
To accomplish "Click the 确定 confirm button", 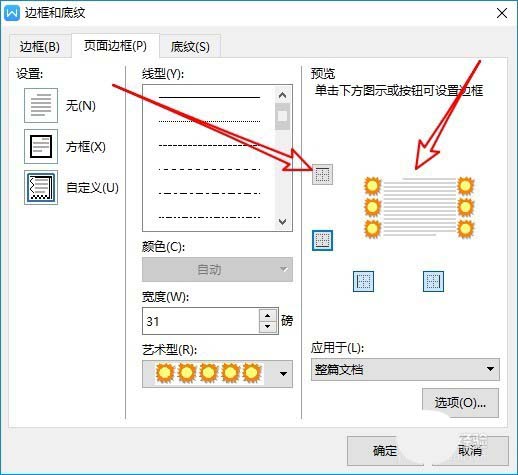I will pos(385,451).
